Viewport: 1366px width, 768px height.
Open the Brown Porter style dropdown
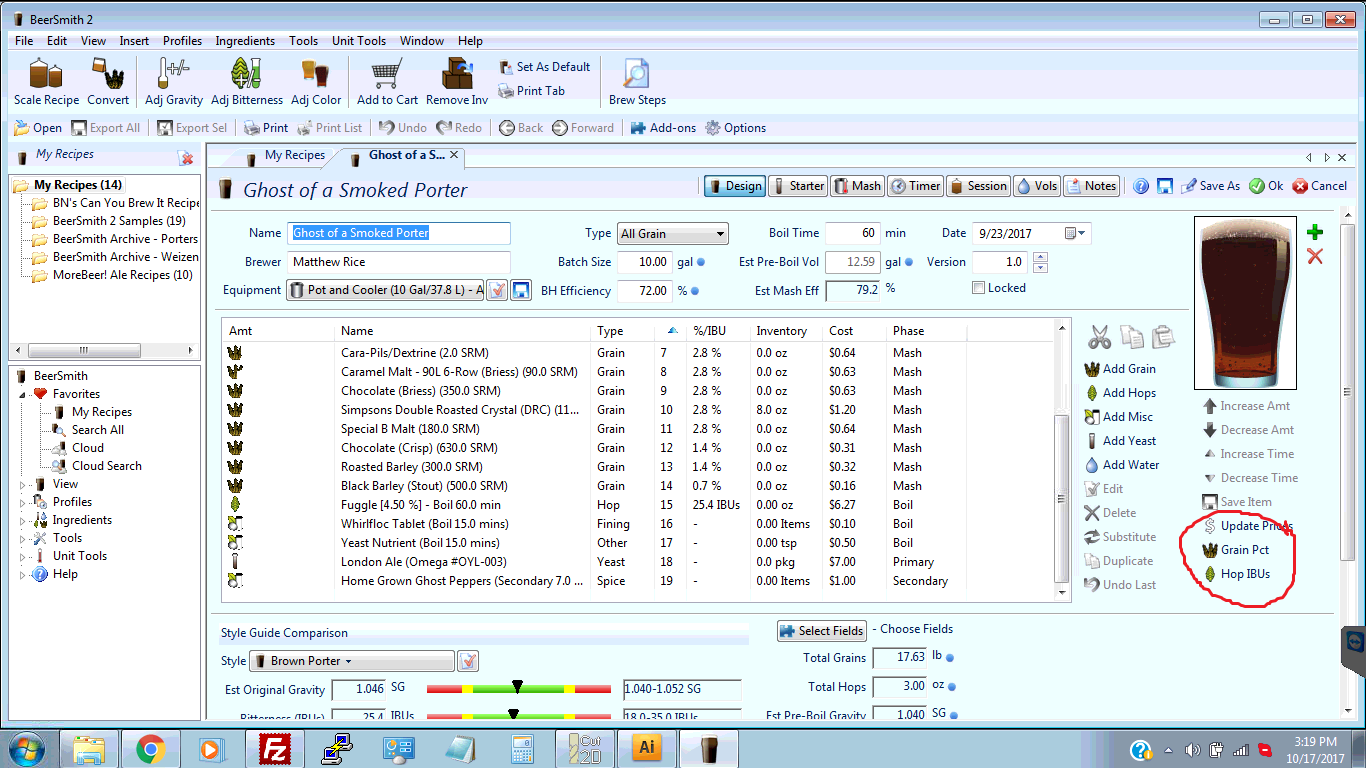pyautogui.click(x=352, y=661)
